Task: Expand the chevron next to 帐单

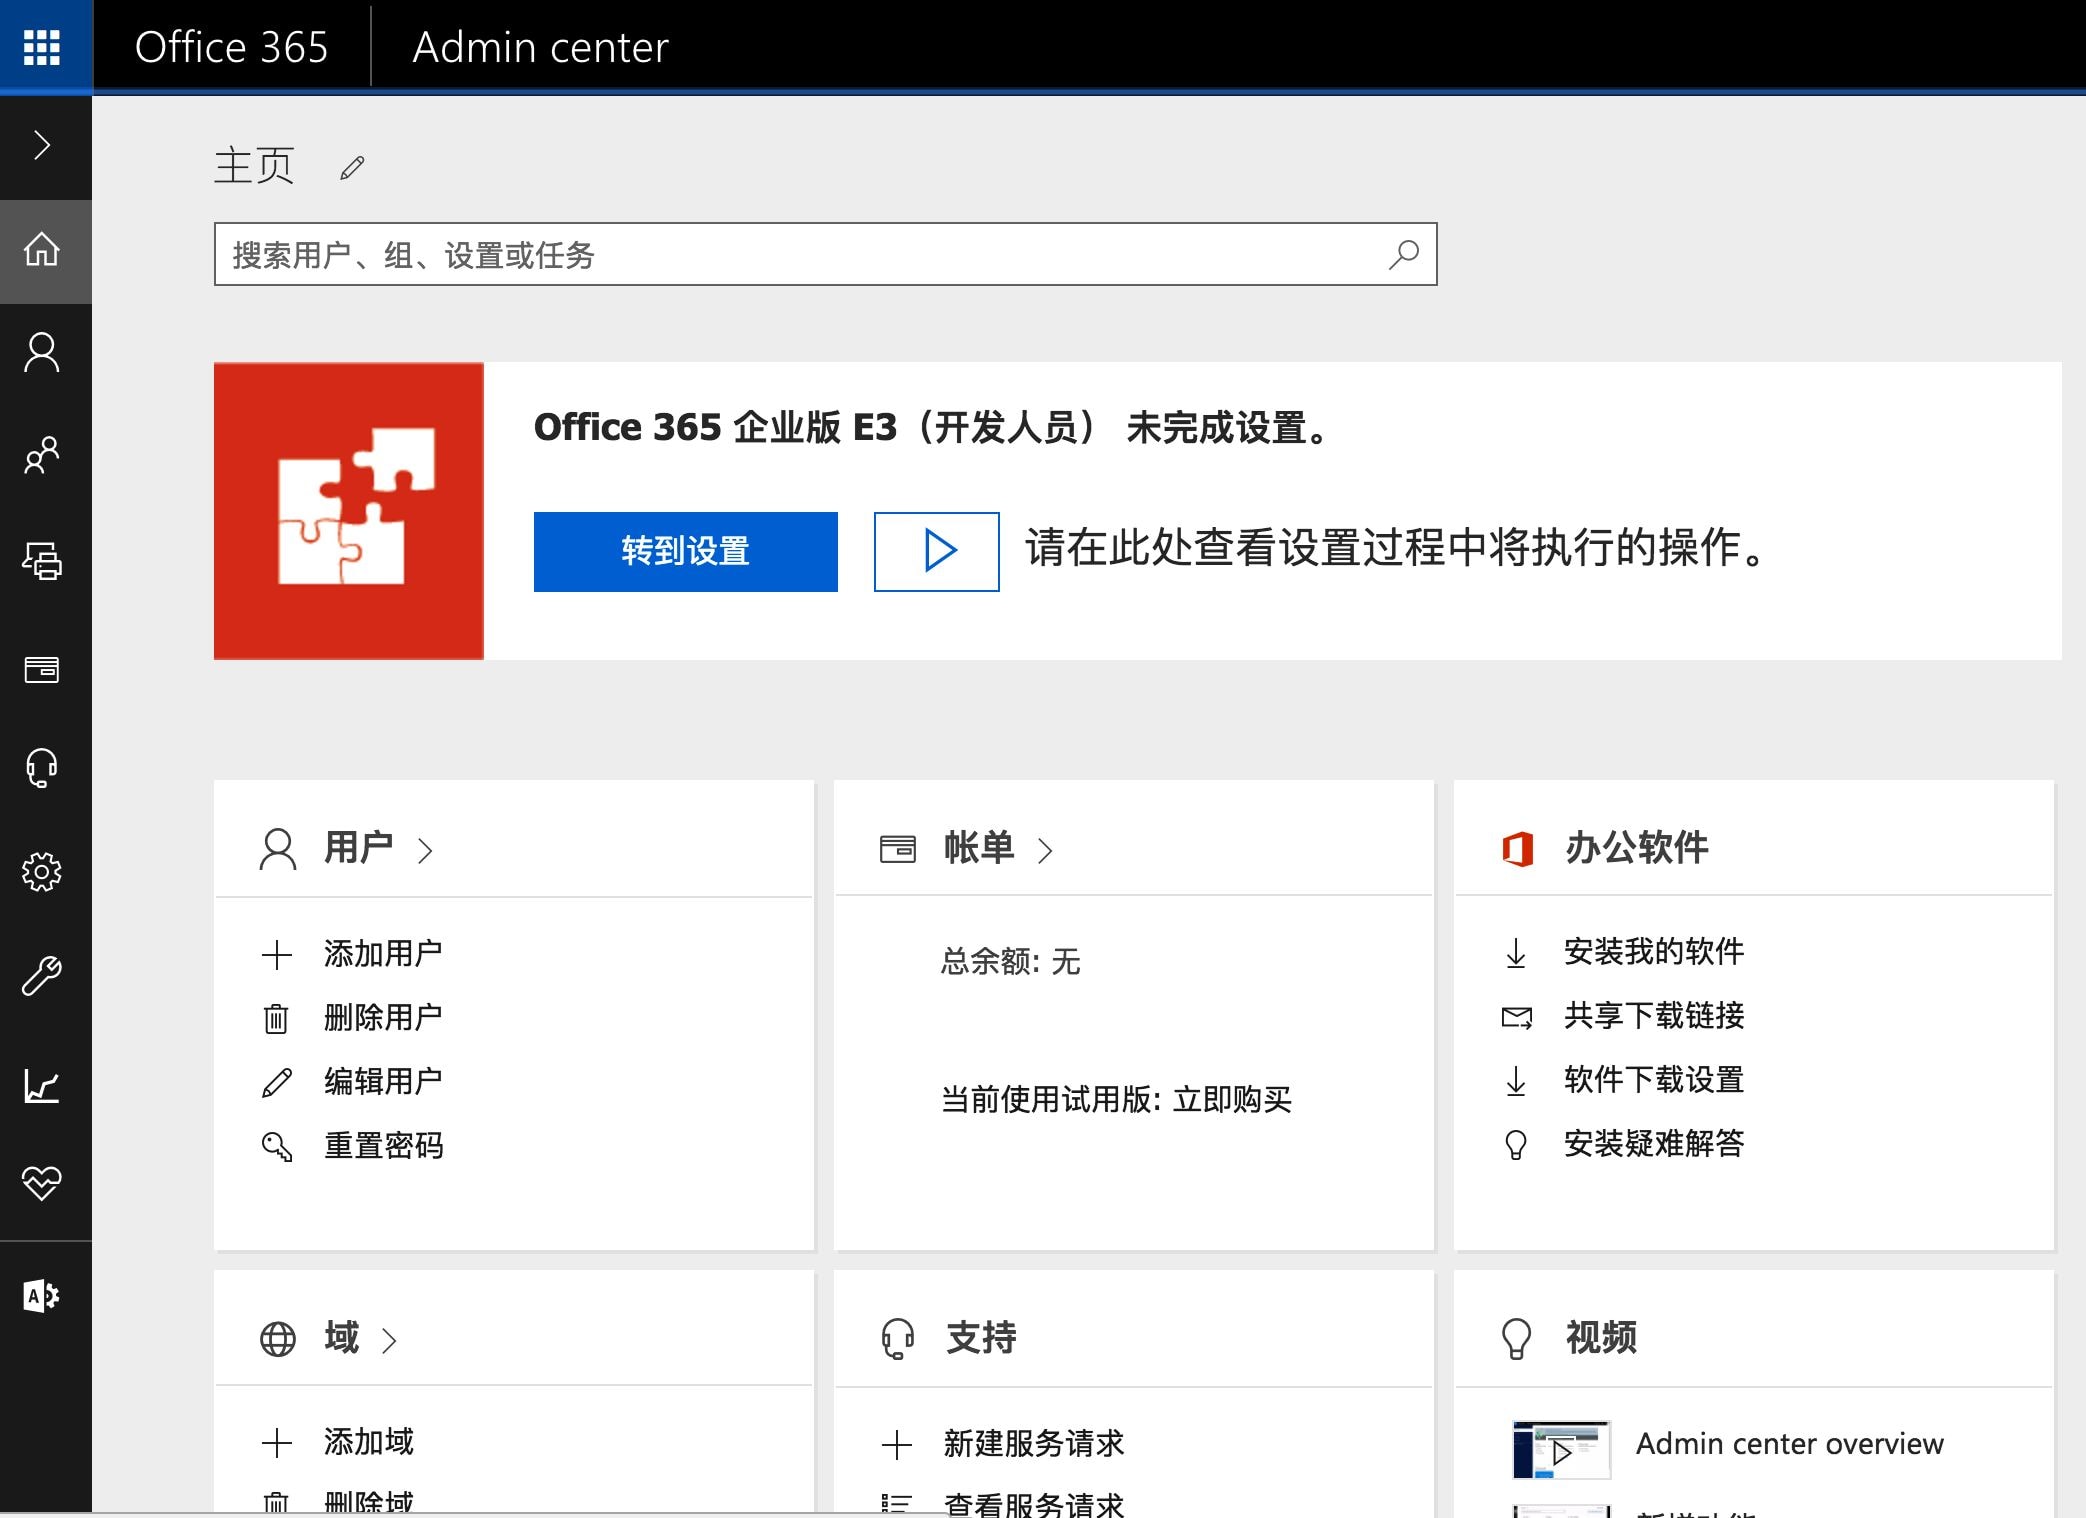Action: (x=1046, y=851)
